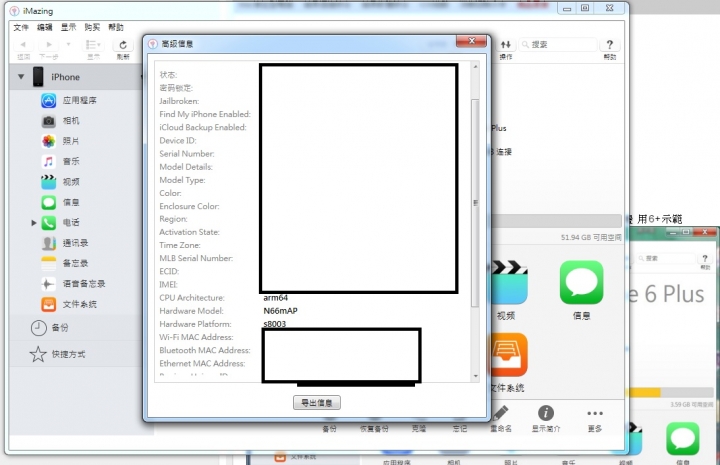This screenshot has height=465, width=720.
Task: Click the Serial Number label
Action: coord(186,154)
